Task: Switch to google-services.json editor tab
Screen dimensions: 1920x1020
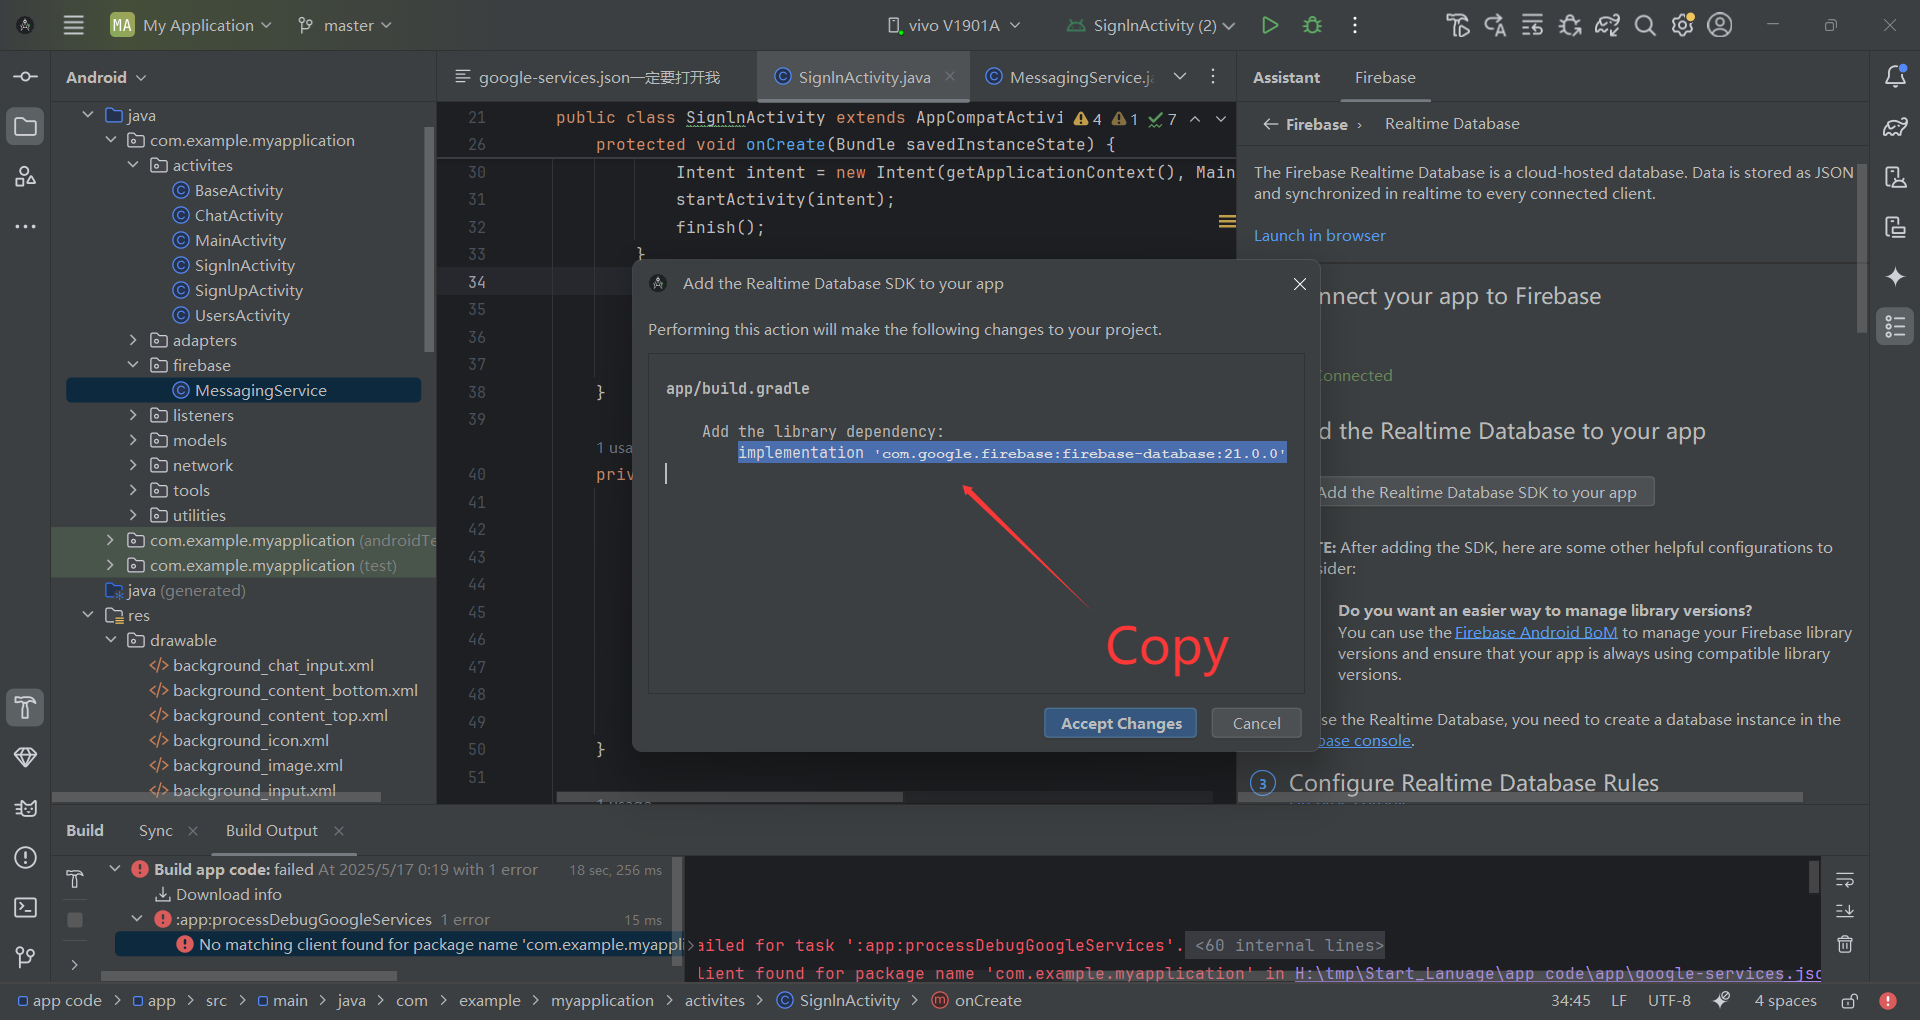Action: click(588, 77)
